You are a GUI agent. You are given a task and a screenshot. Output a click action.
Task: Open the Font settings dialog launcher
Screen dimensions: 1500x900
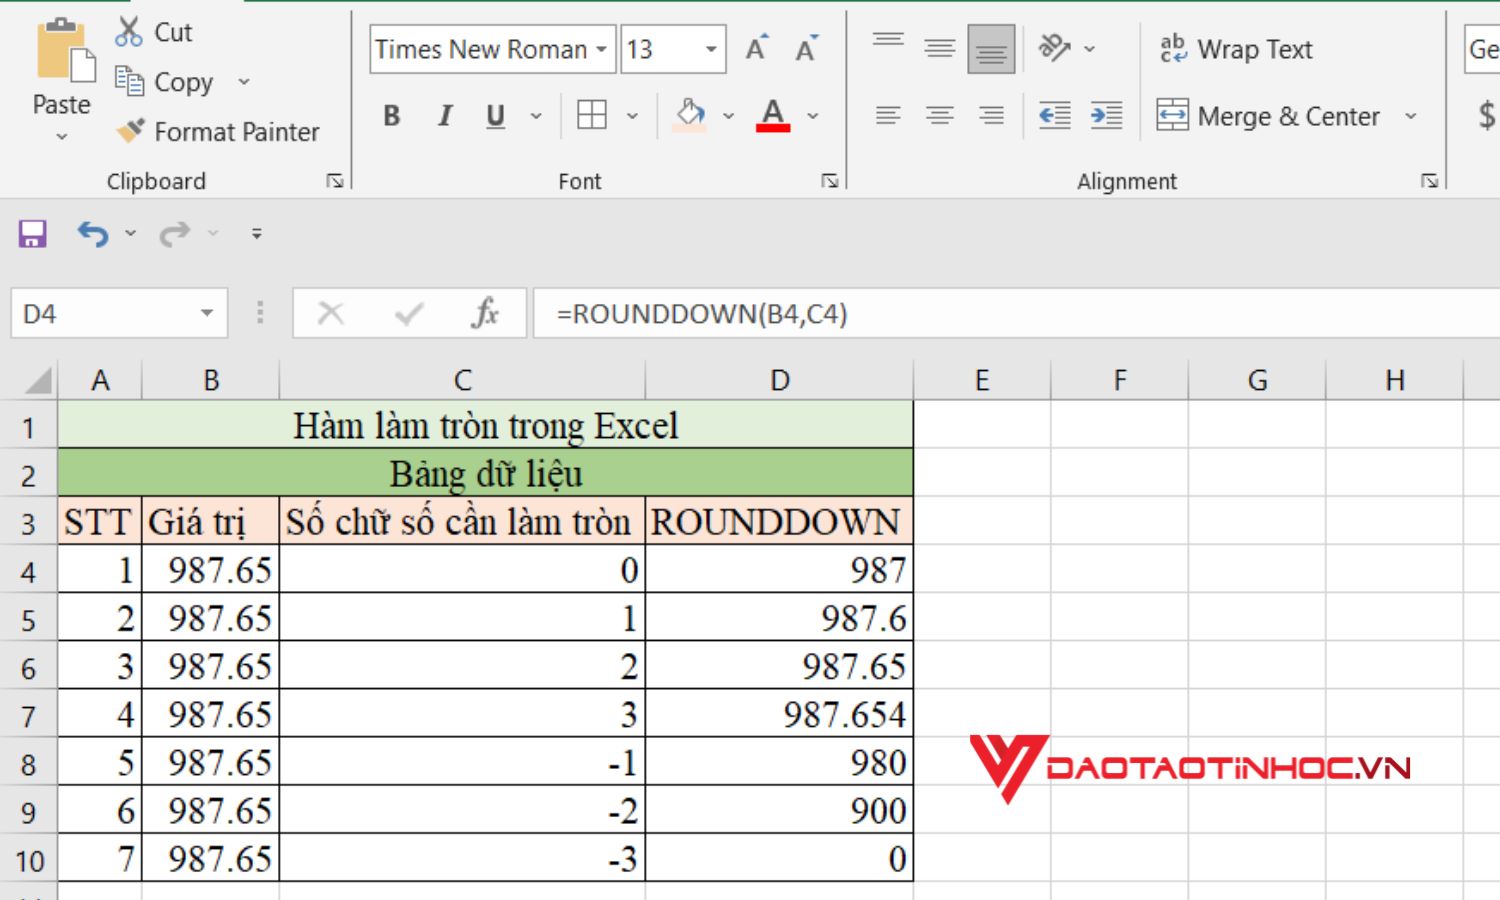click(x=830, y=180)
